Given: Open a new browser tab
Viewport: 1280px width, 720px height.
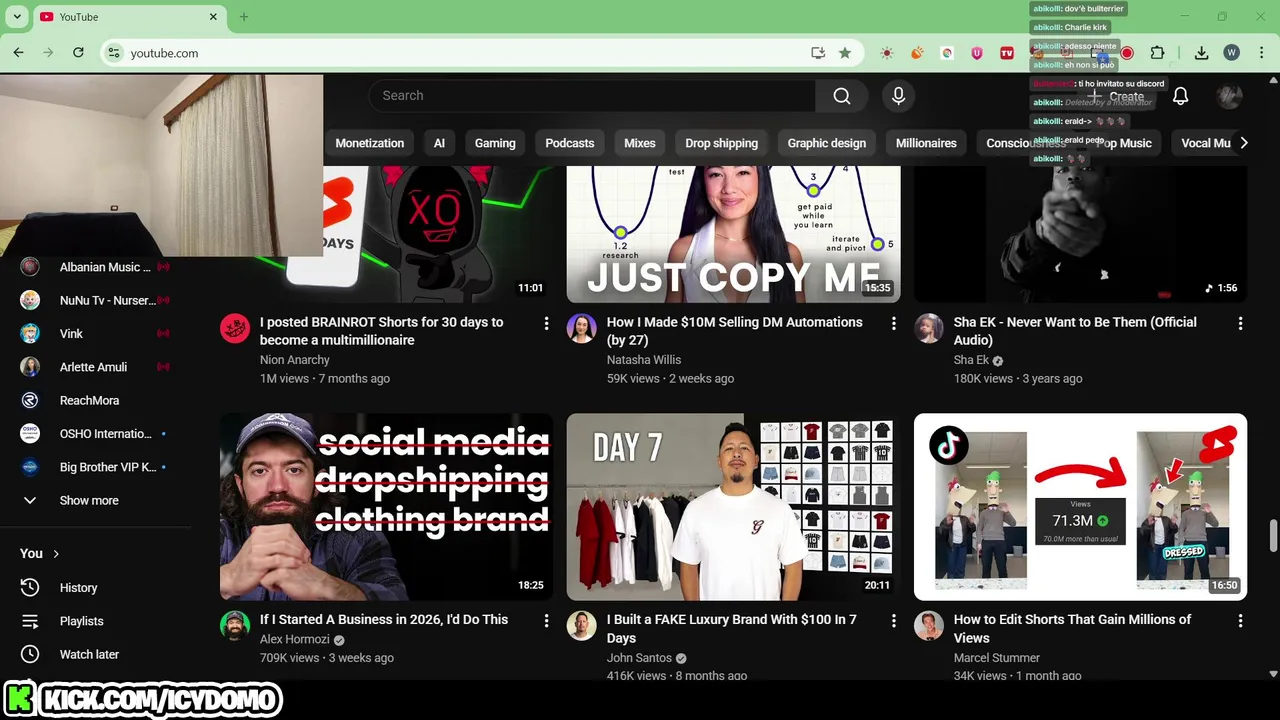Looking at the screenshot, I should [x=243, y=17].
